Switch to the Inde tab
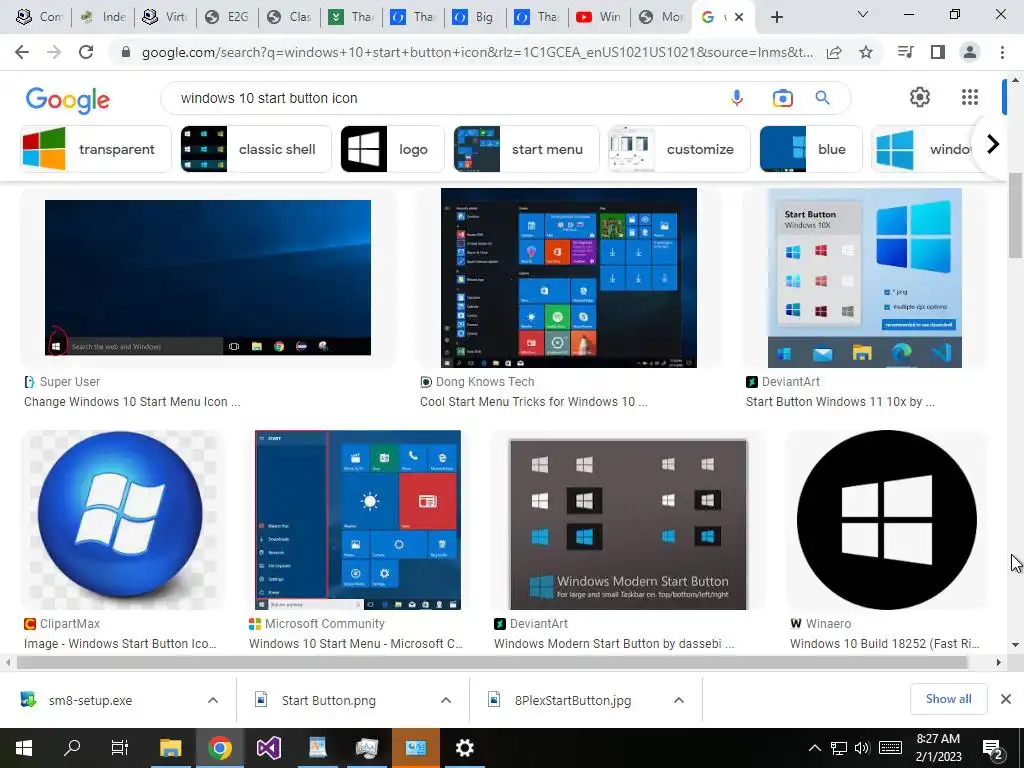 click(x=103, y=17)
